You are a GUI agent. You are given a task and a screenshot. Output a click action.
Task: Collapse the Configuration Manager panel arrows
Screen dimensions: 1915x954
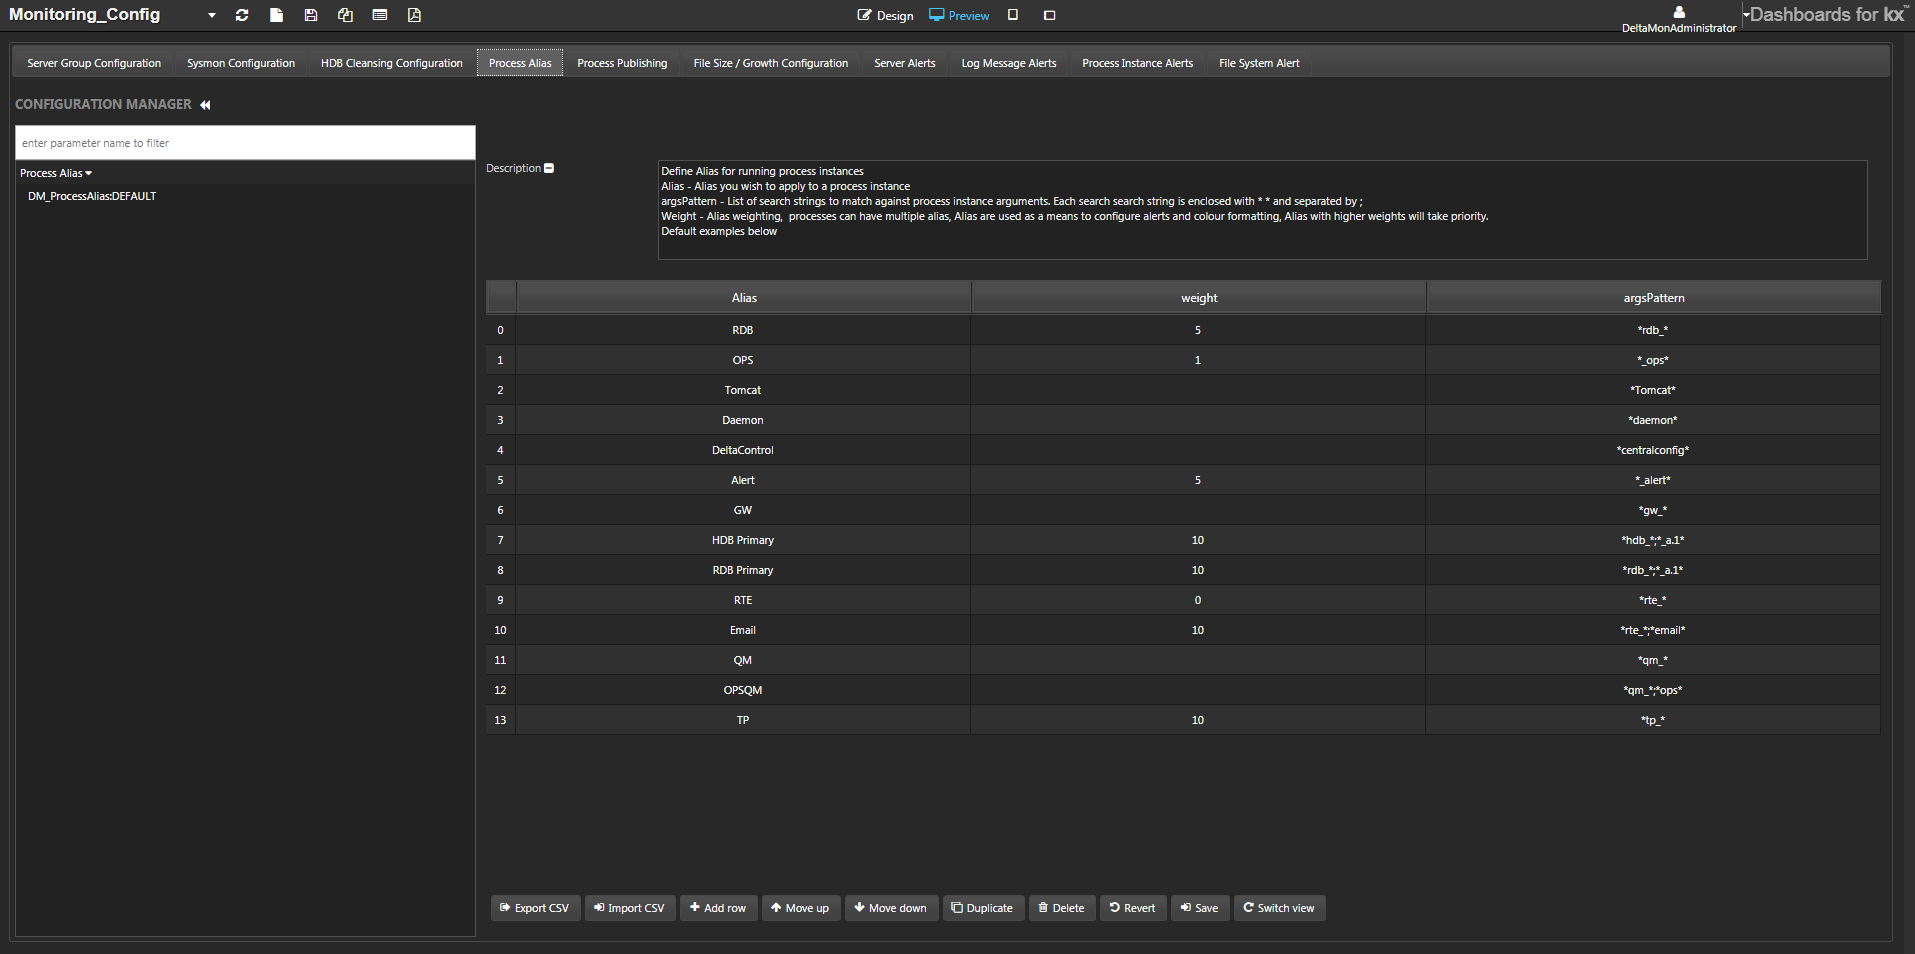[205, 105]
